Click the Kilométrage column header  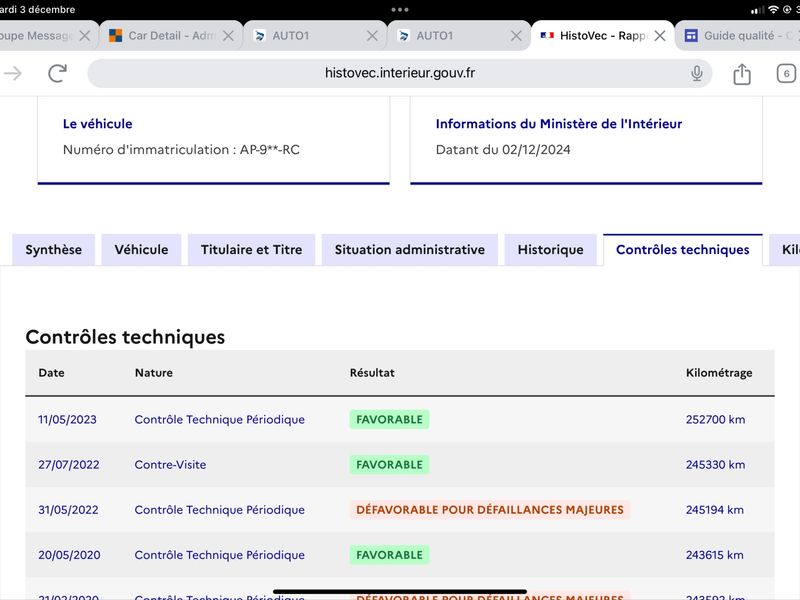point(719,373)
